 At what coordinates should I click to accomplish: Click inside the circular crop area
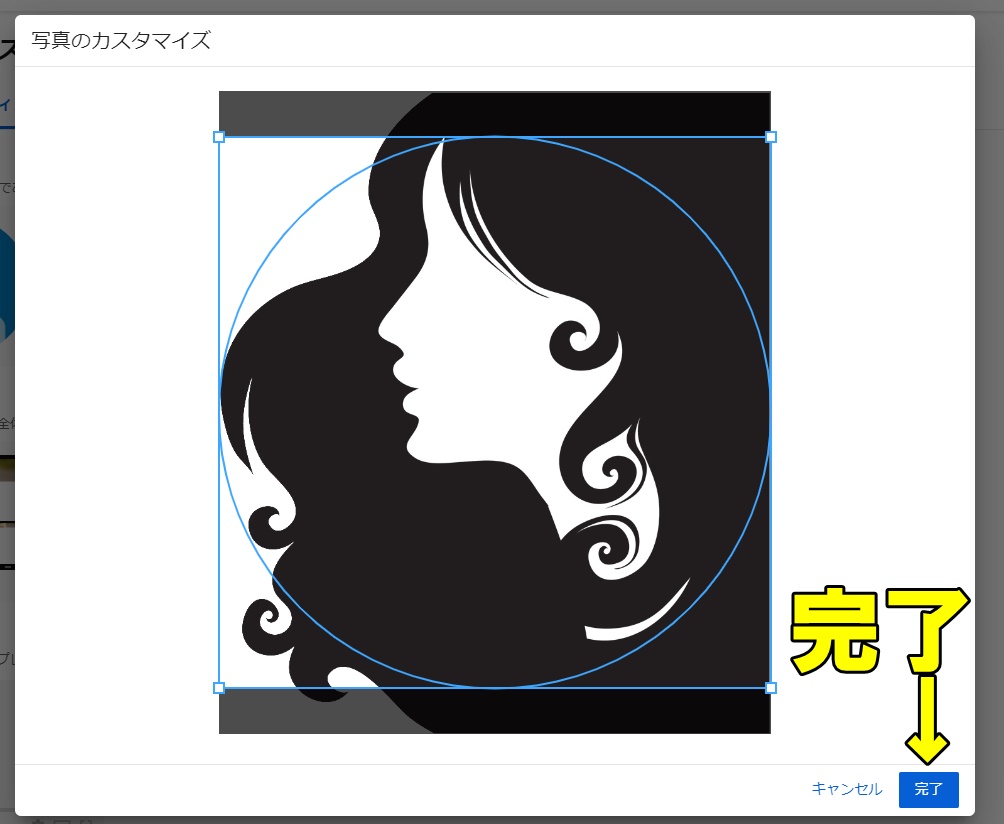495,412
